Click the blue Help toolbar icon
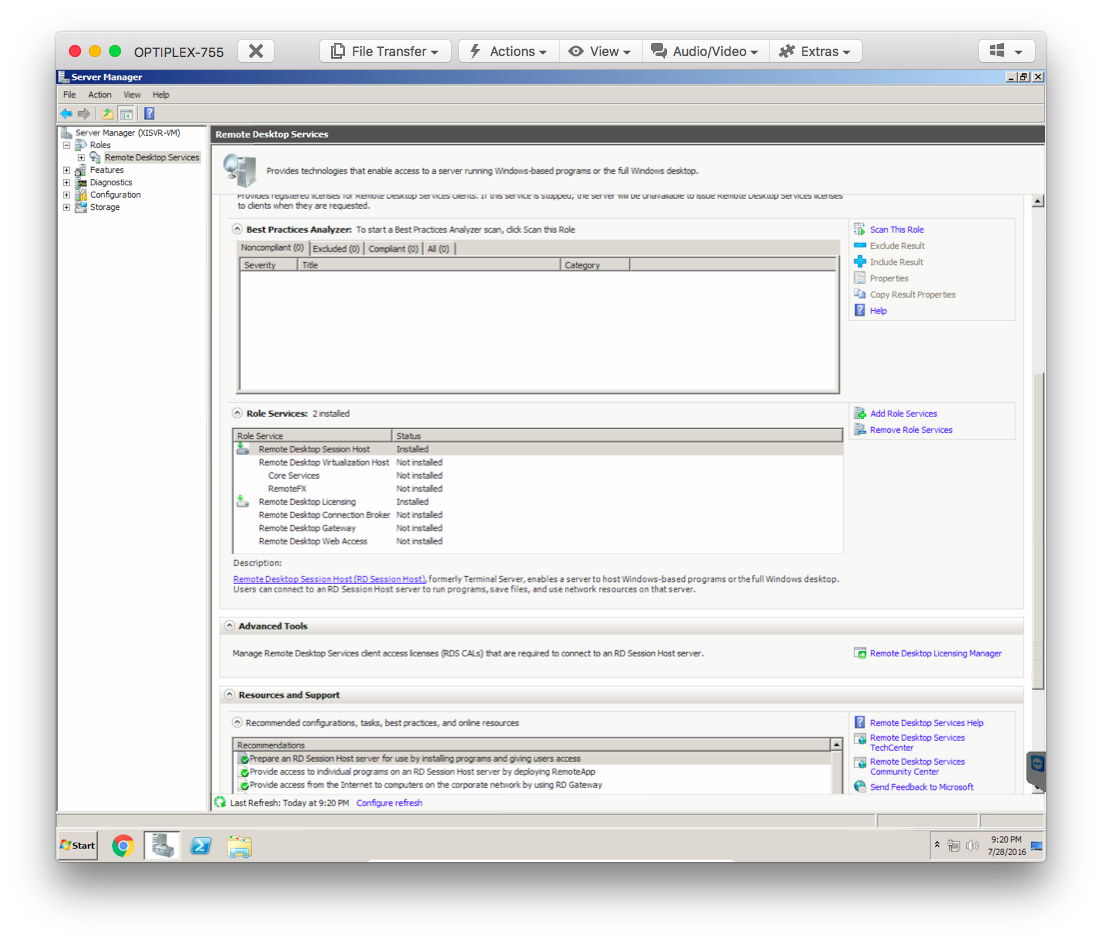Image resolution: width=1102 pixels, height=942 pixels. 149,114
